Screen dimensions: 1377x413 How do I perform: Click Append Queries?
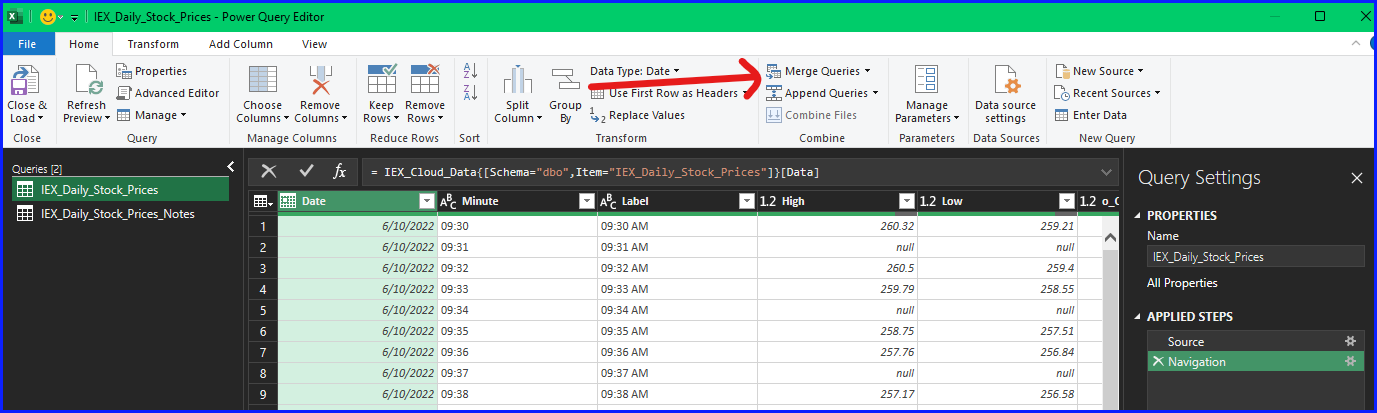point(822,93)
